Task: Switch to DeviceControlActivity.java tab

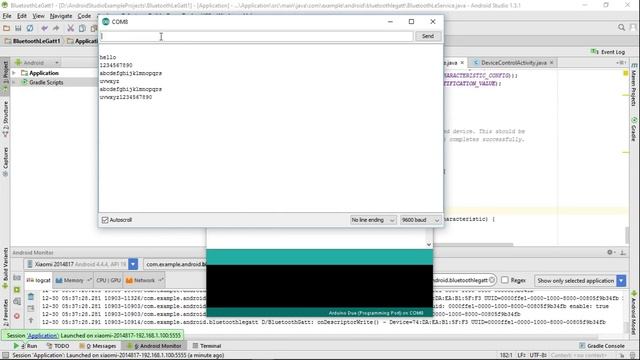Action: [513, 62]
